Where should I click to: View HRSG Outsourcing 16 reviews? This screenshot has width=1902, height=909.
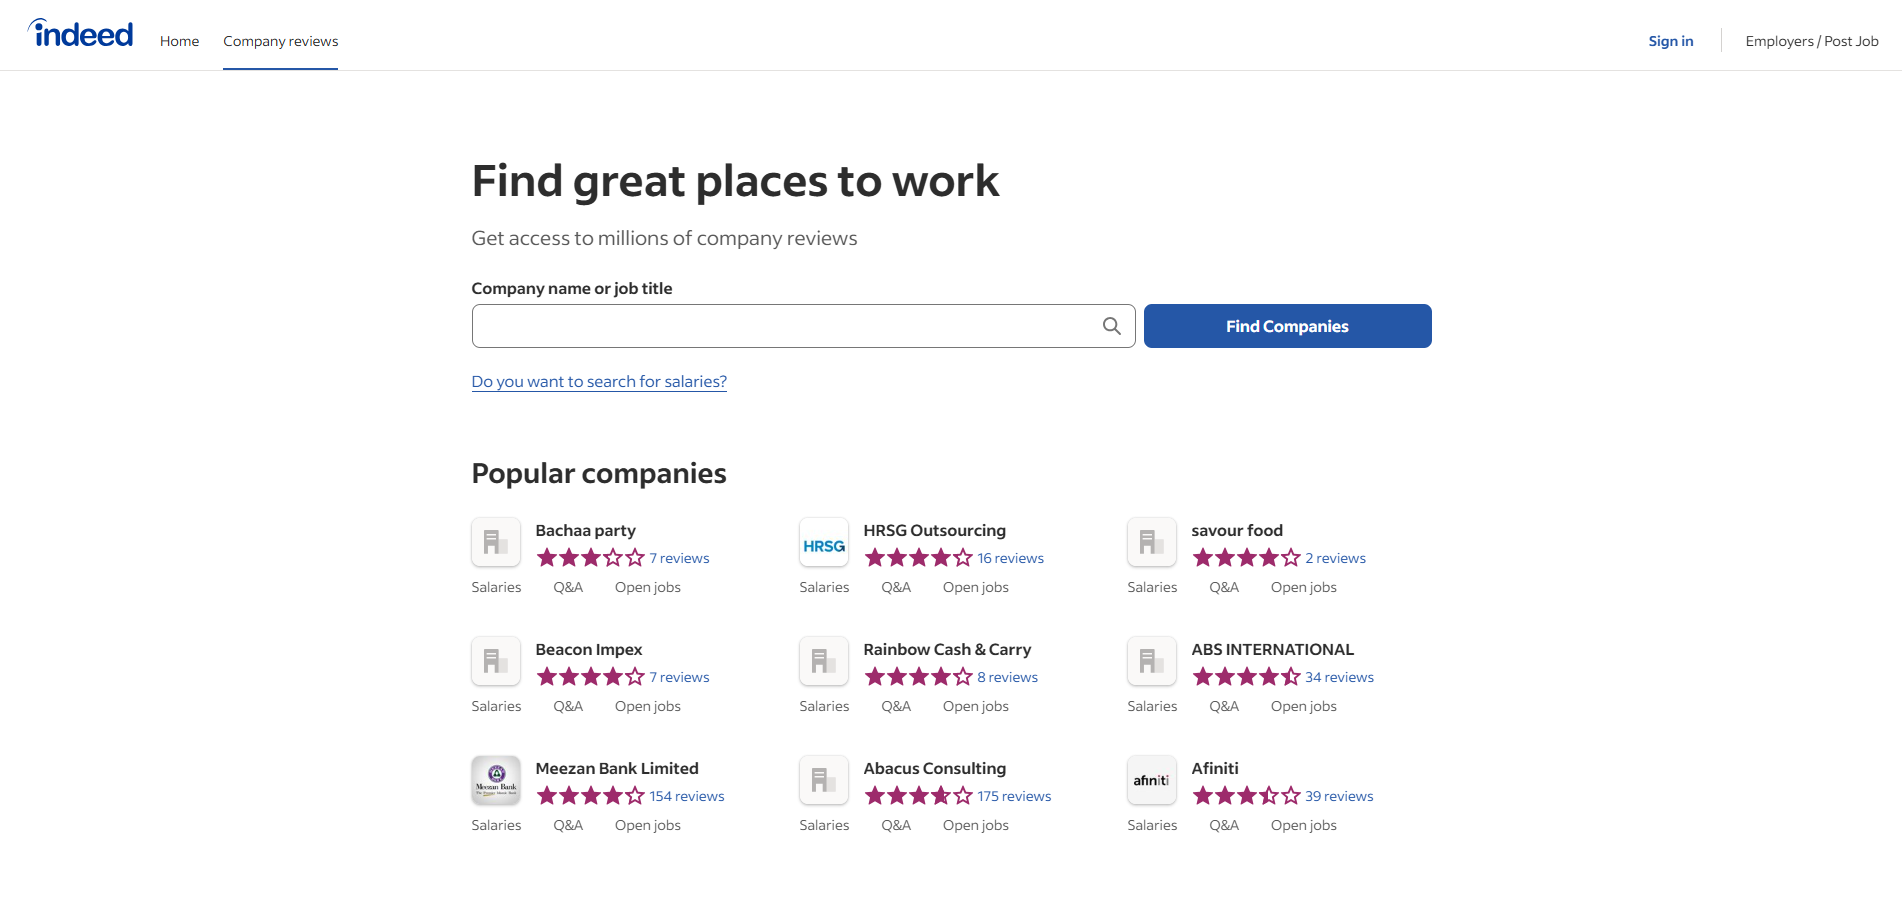(x=1010, y=558)
